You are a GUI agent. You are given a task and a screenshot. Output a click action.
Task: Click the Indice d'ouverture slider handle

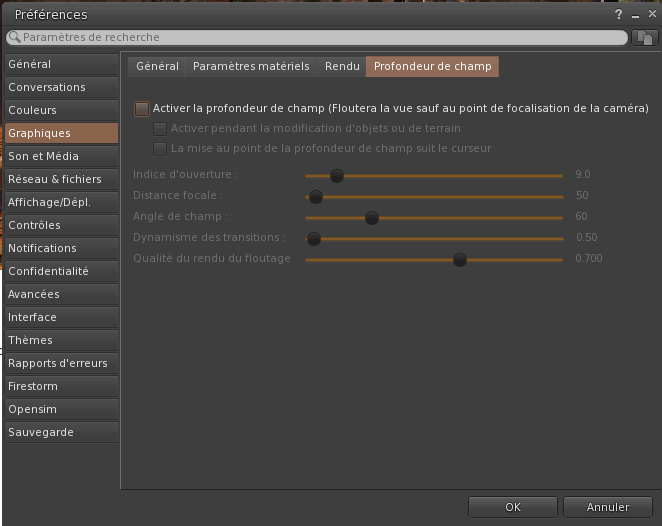[x=337, y=175]
